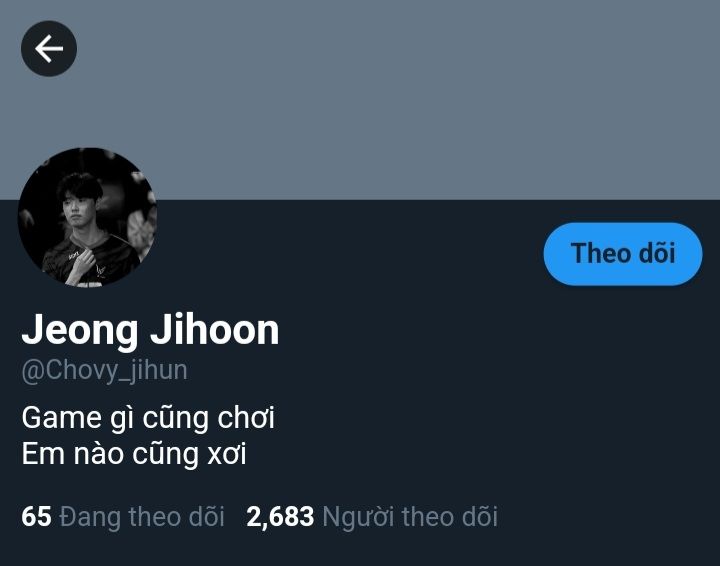Tap the Đang theo dõi label
Screen dimensions: 720x566
click(x=142, y=516)
